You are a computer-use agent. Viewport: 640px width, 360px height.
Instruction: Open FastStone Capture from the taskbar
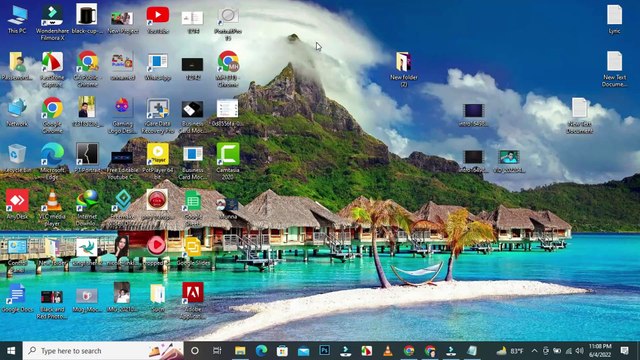[367, 351]
